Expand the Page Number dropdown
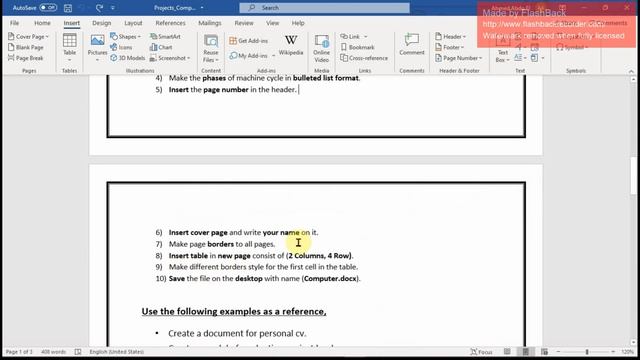The image size is (640, 360). [458, 58]
